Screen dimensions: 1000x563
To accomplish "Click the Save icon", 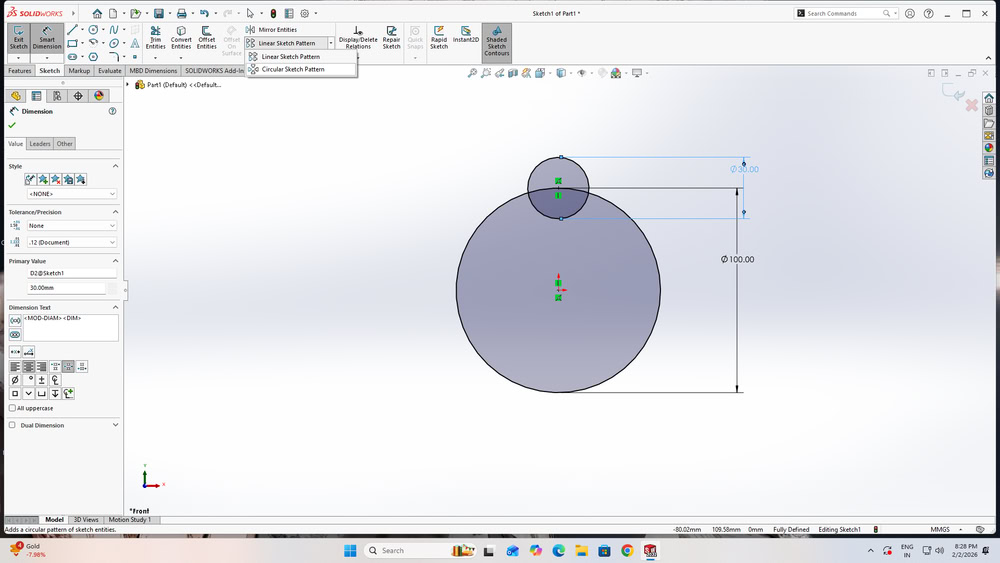I will point(159,13).
